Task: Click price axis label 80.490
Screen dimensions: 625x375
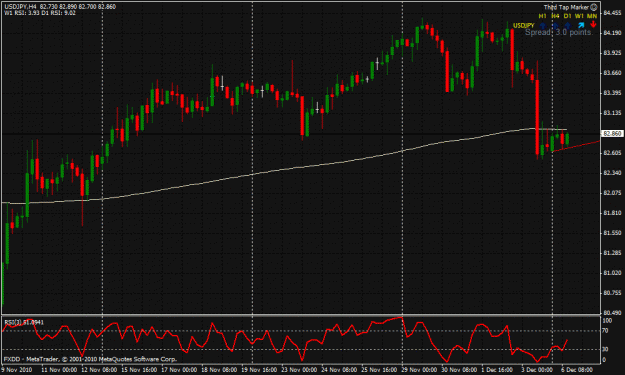Action: (612, 313)
